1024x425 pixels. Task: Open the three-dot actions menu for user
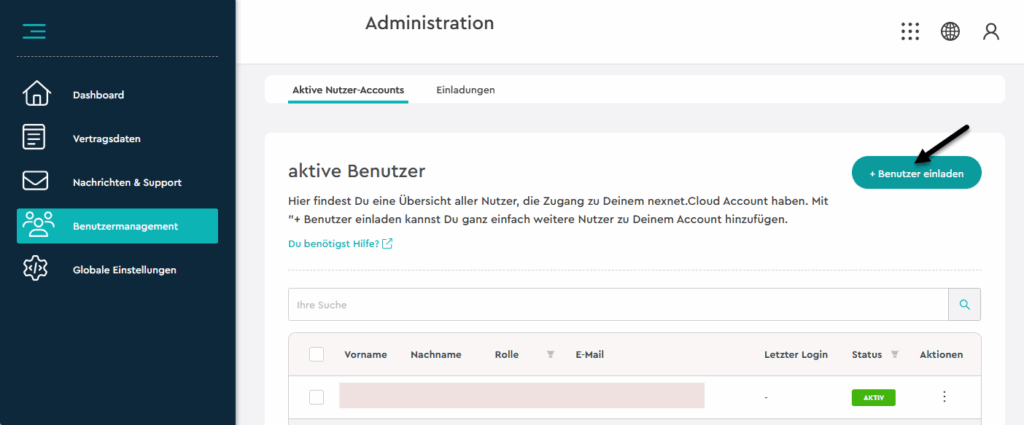pos(944,397)
